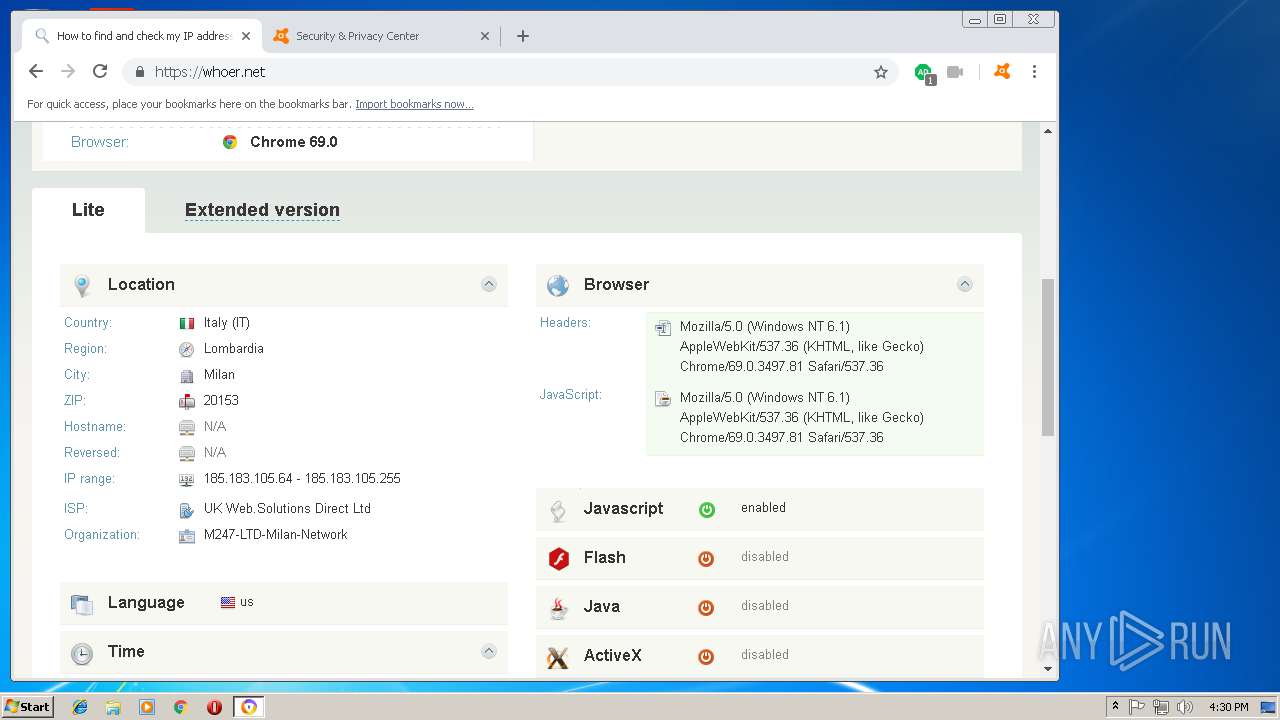
Task: Click the region value Lombardia
Action: pos(234,349)
